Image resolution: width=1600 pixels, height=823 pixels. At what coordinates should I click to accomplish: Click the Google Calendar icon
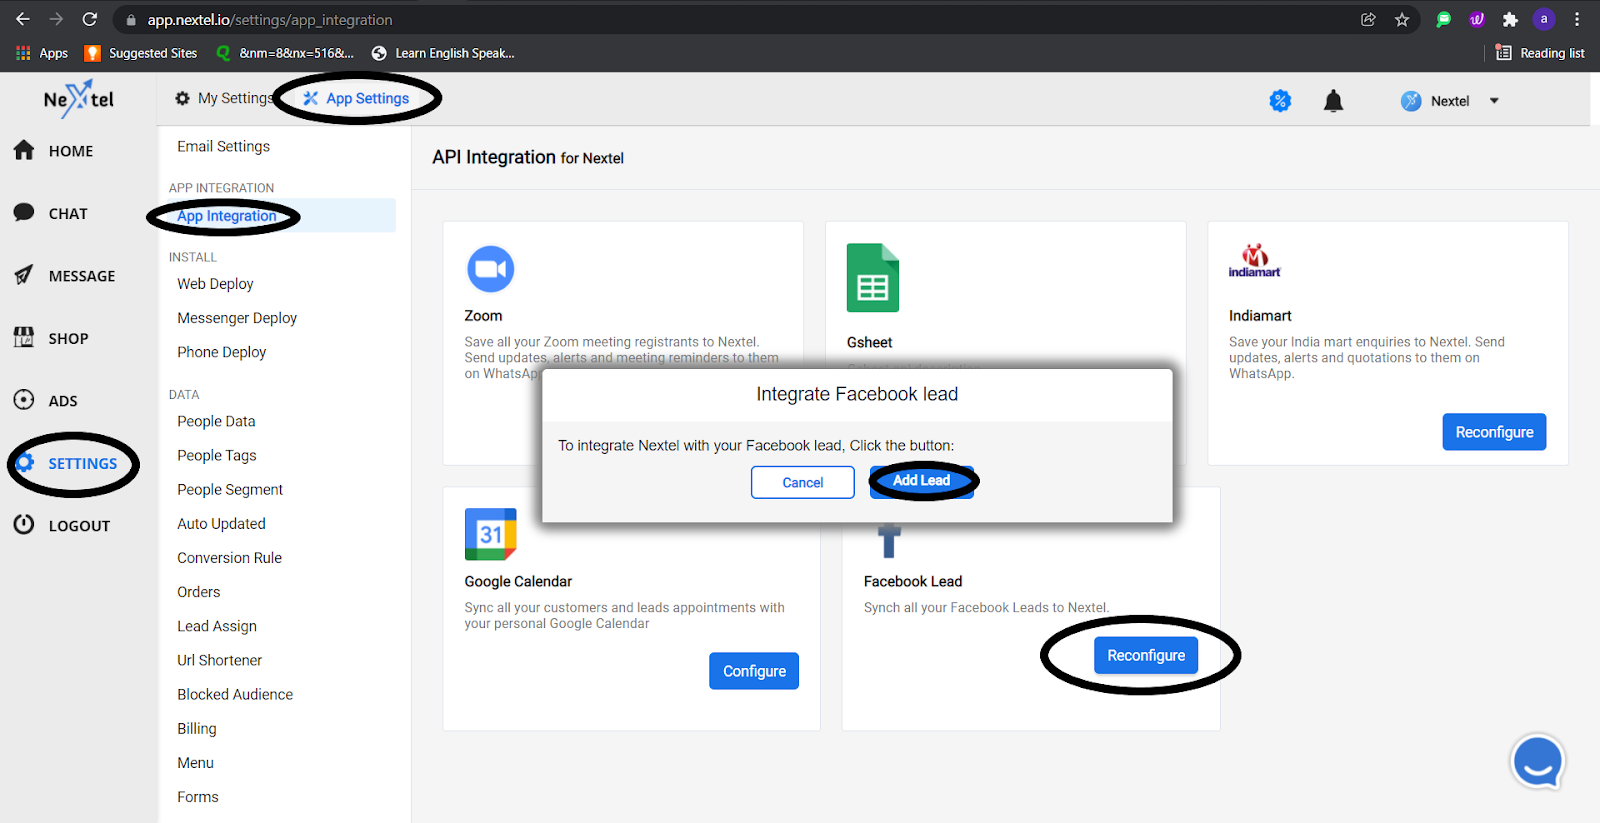(490, 534)
